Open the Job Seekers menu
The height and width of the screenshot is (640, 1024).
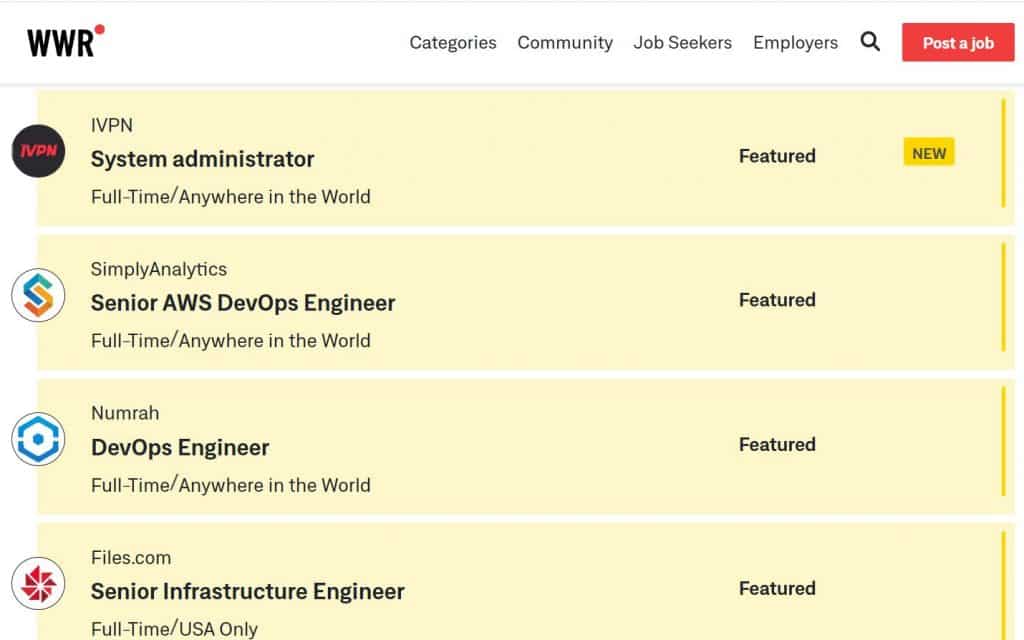682,42
